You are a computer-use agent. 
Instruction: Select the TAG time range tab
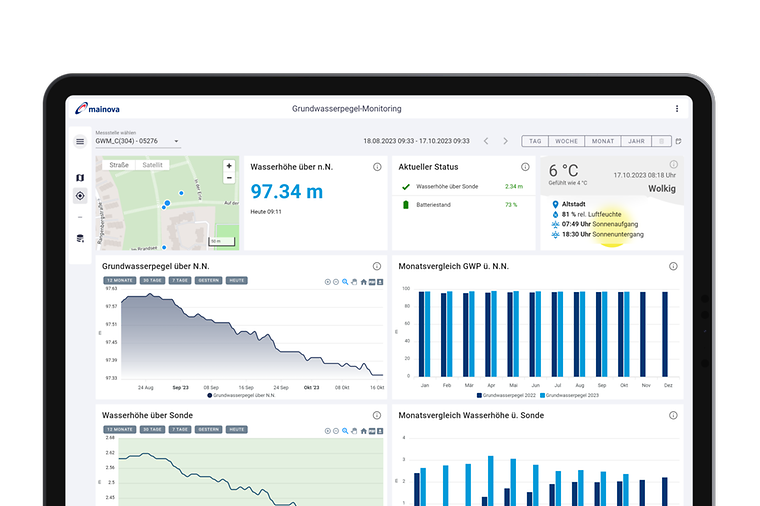[x=535, y=141]
